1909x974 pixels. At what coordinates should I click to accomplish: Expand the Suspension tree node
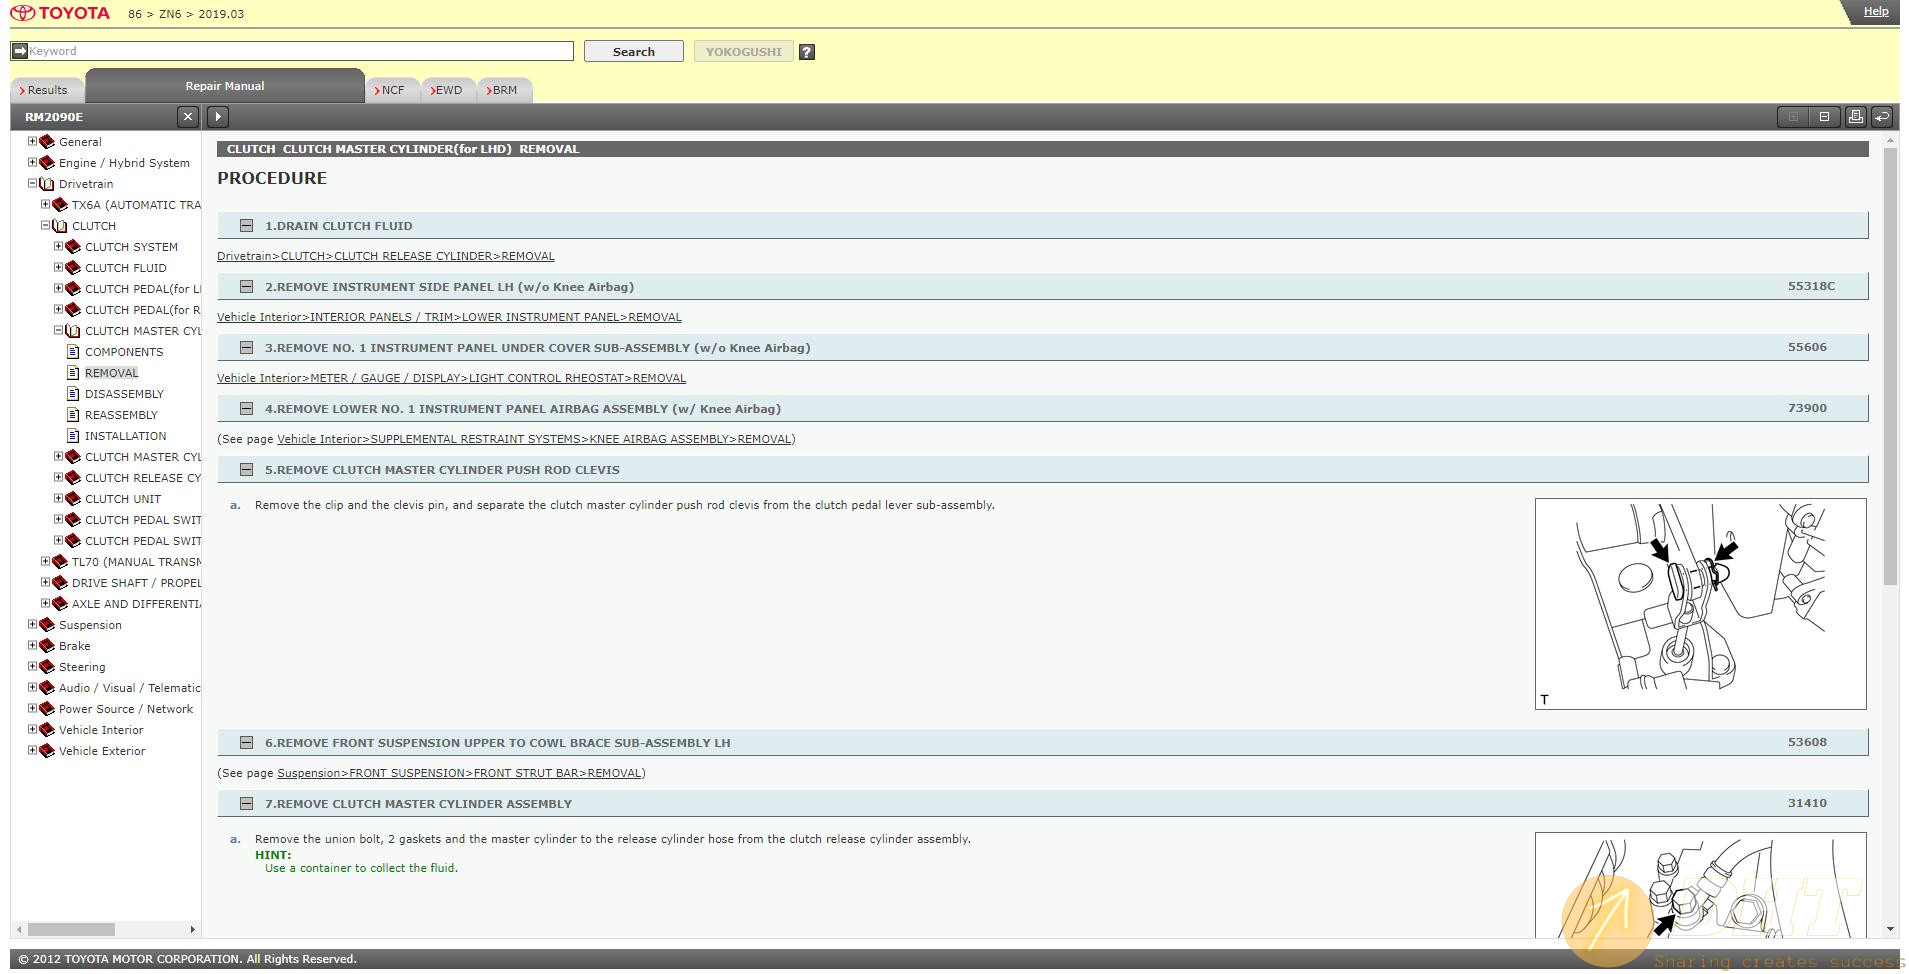32,624
